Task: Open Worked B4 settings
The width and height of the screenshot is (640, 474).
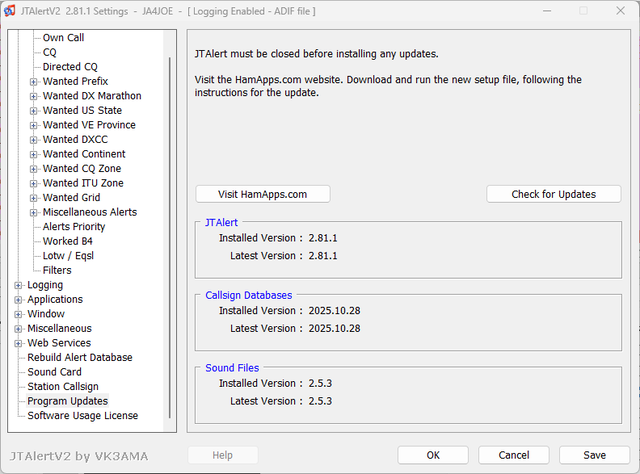Action: tap(68, 241)
